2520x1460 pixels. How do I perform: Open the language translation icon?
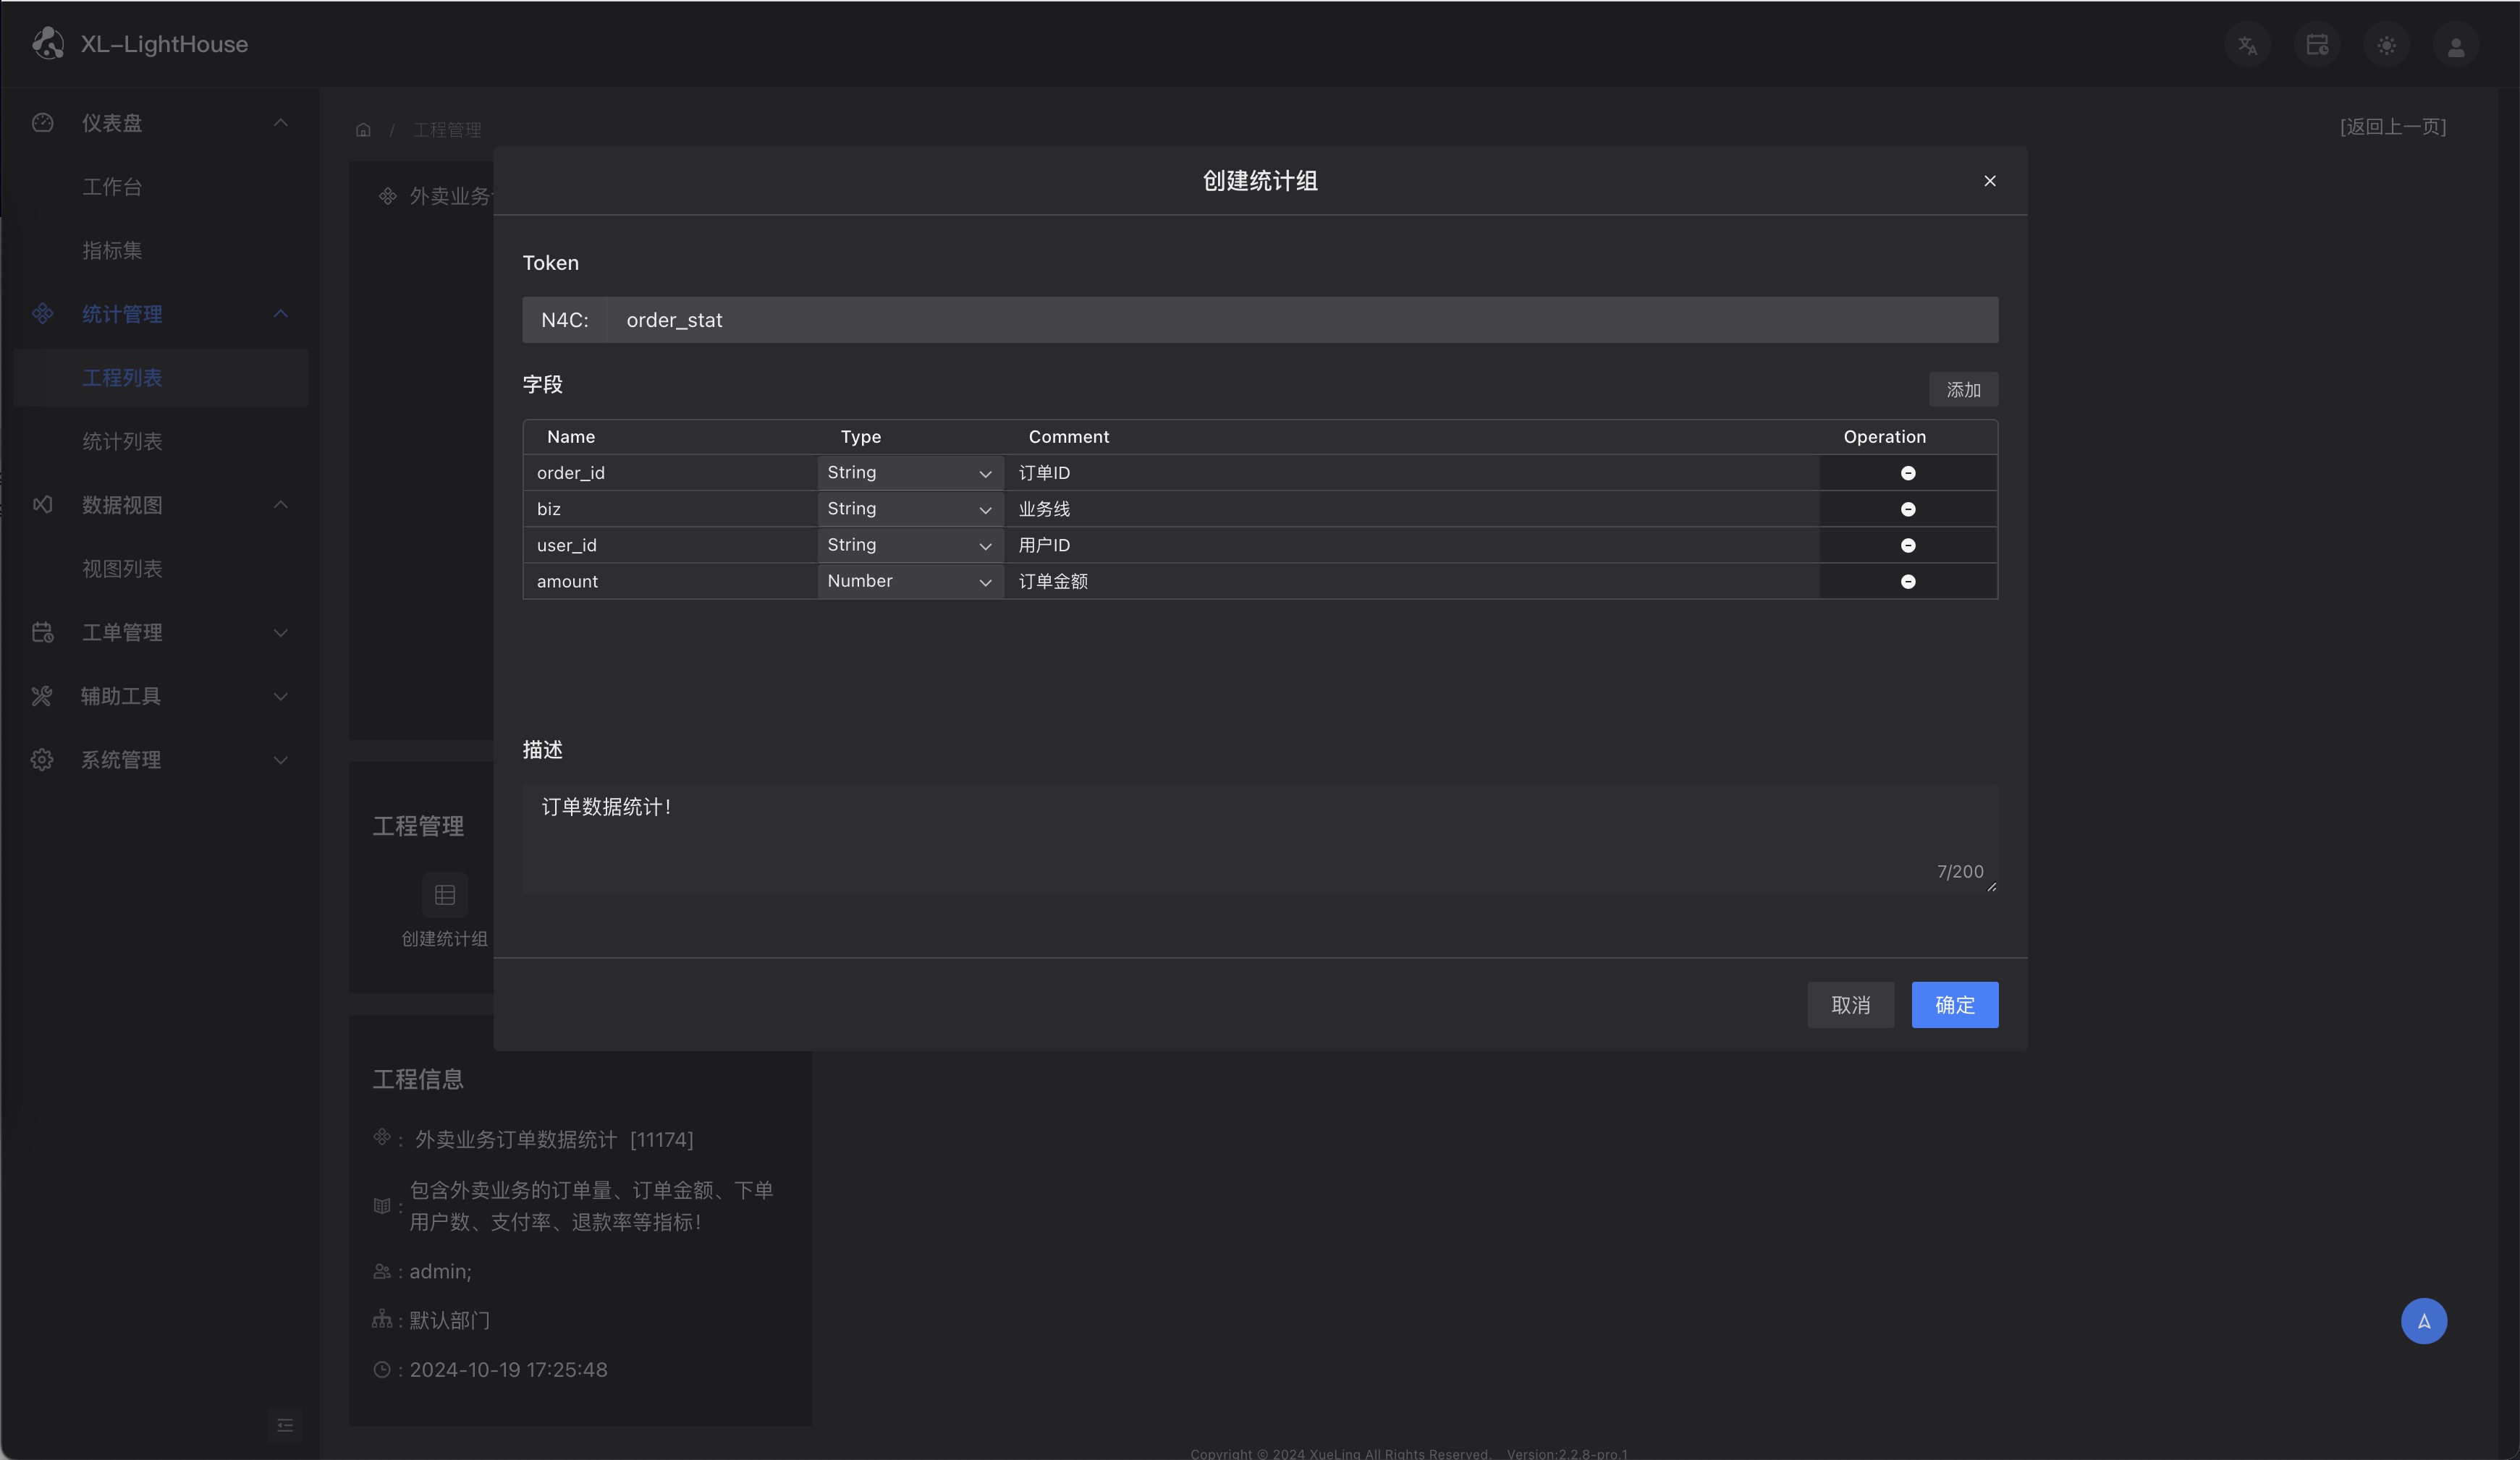point(2247,45)
